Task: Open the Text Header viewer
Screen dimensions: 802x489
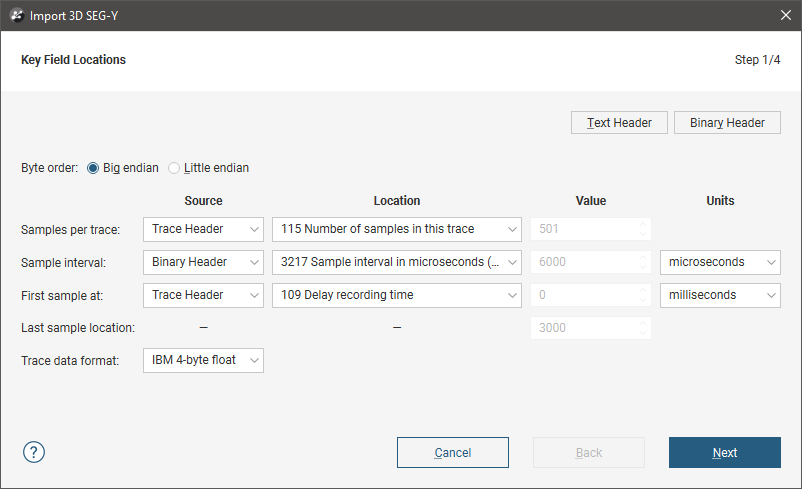Action: click(619, 123)
